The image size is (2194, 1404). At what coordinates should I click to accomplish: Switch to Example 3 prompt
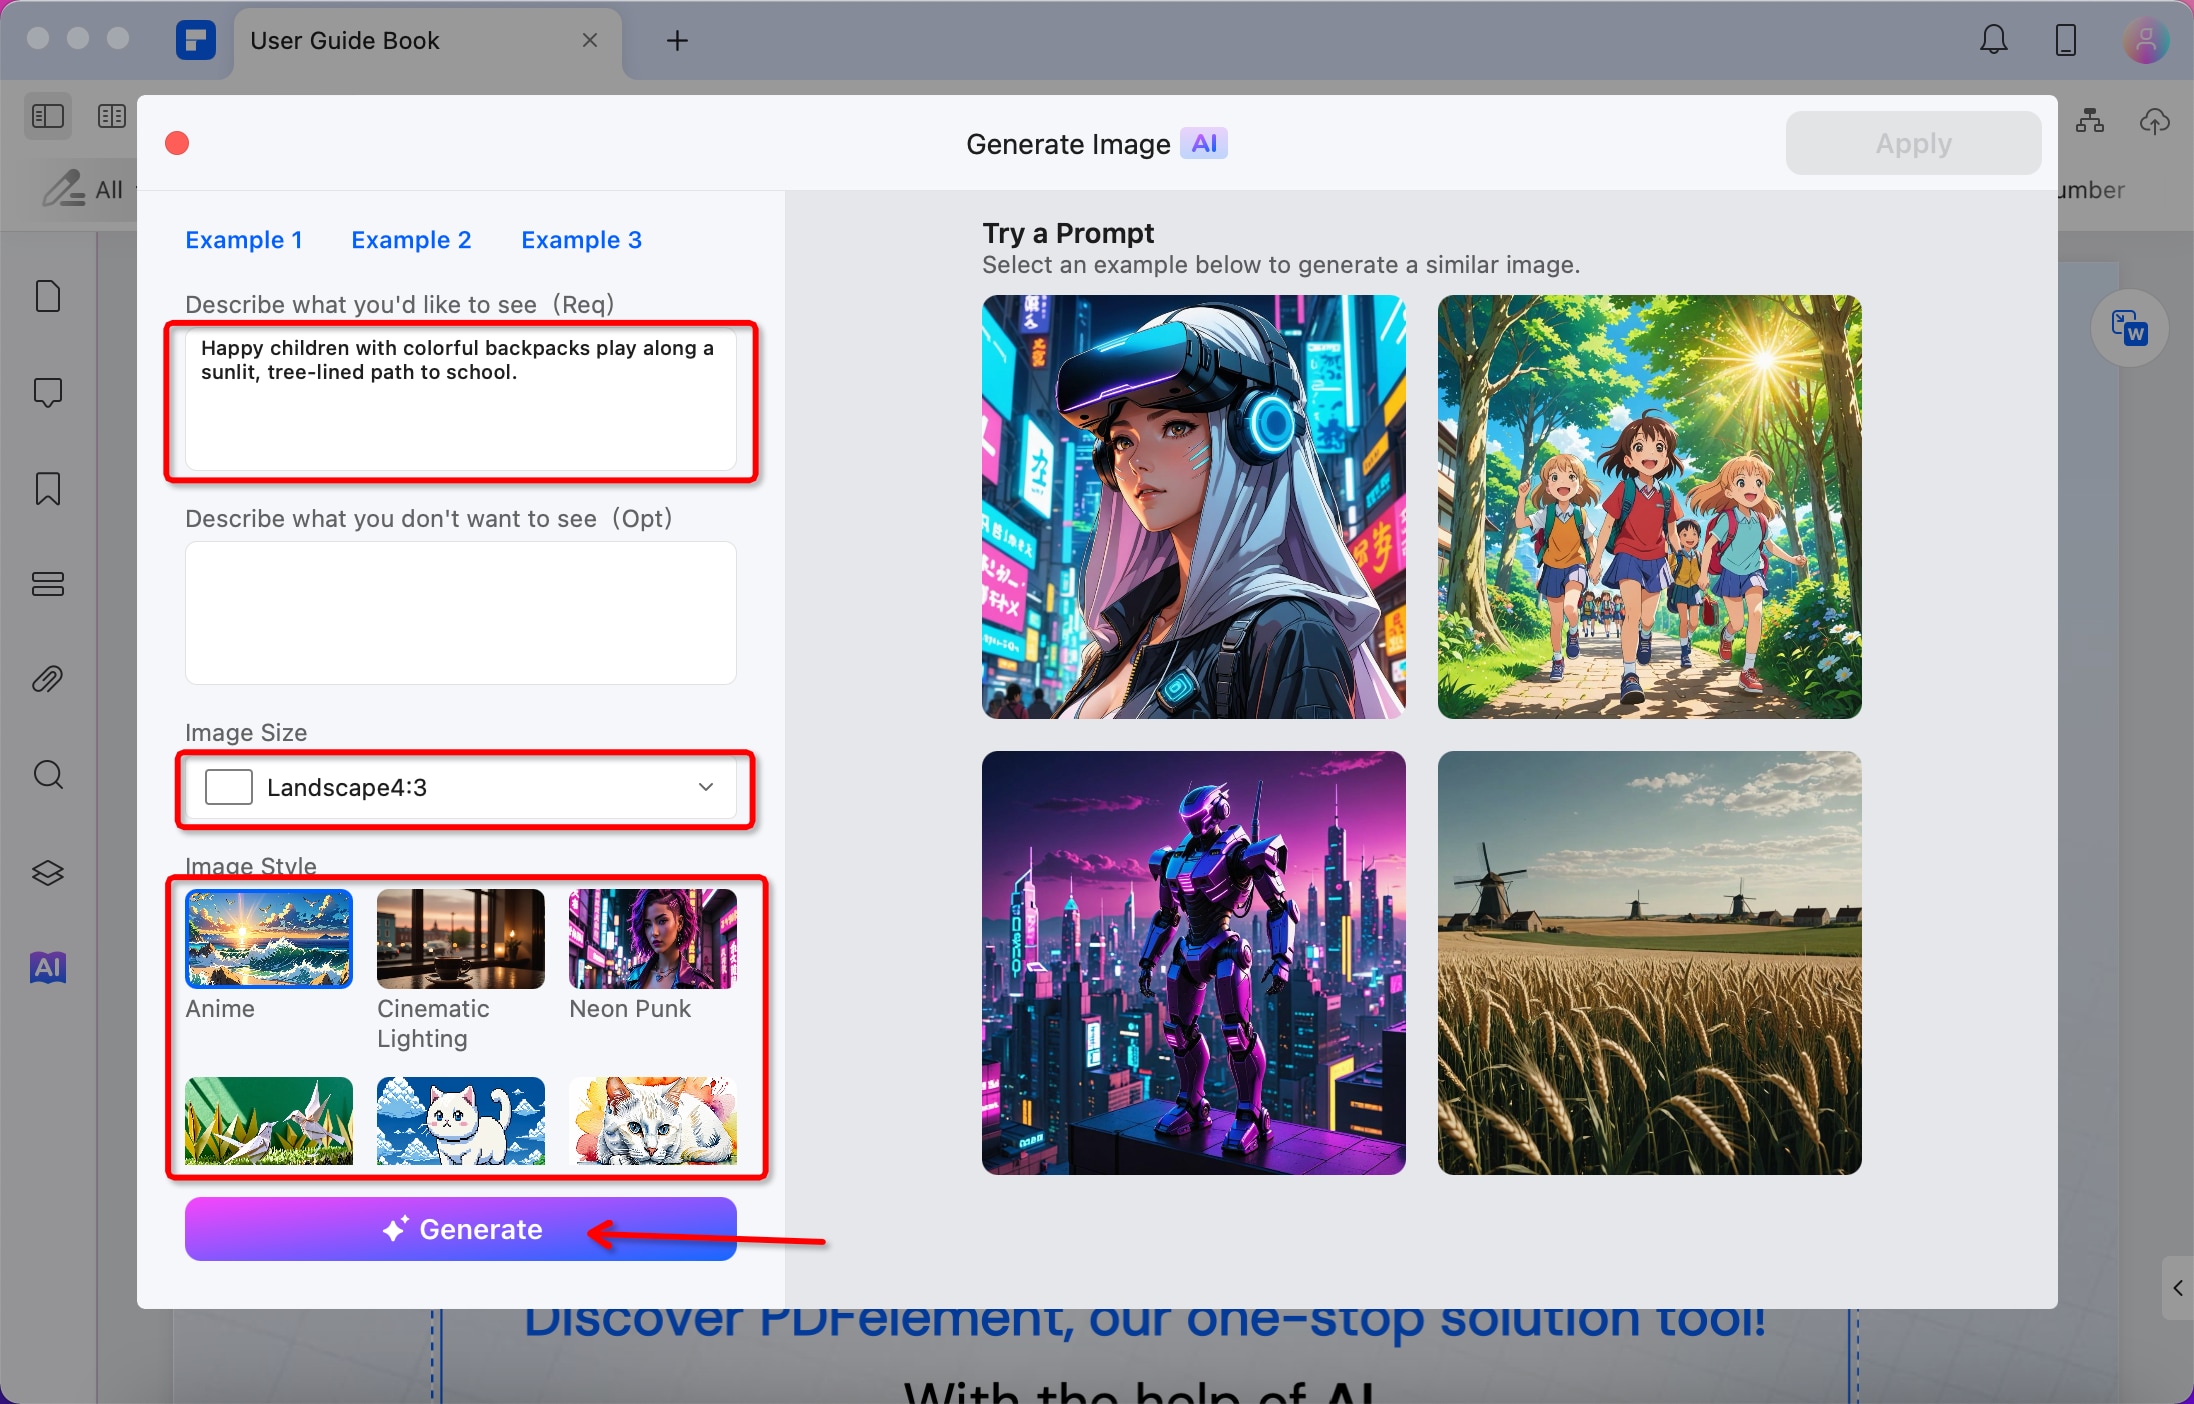click(581, 240)
